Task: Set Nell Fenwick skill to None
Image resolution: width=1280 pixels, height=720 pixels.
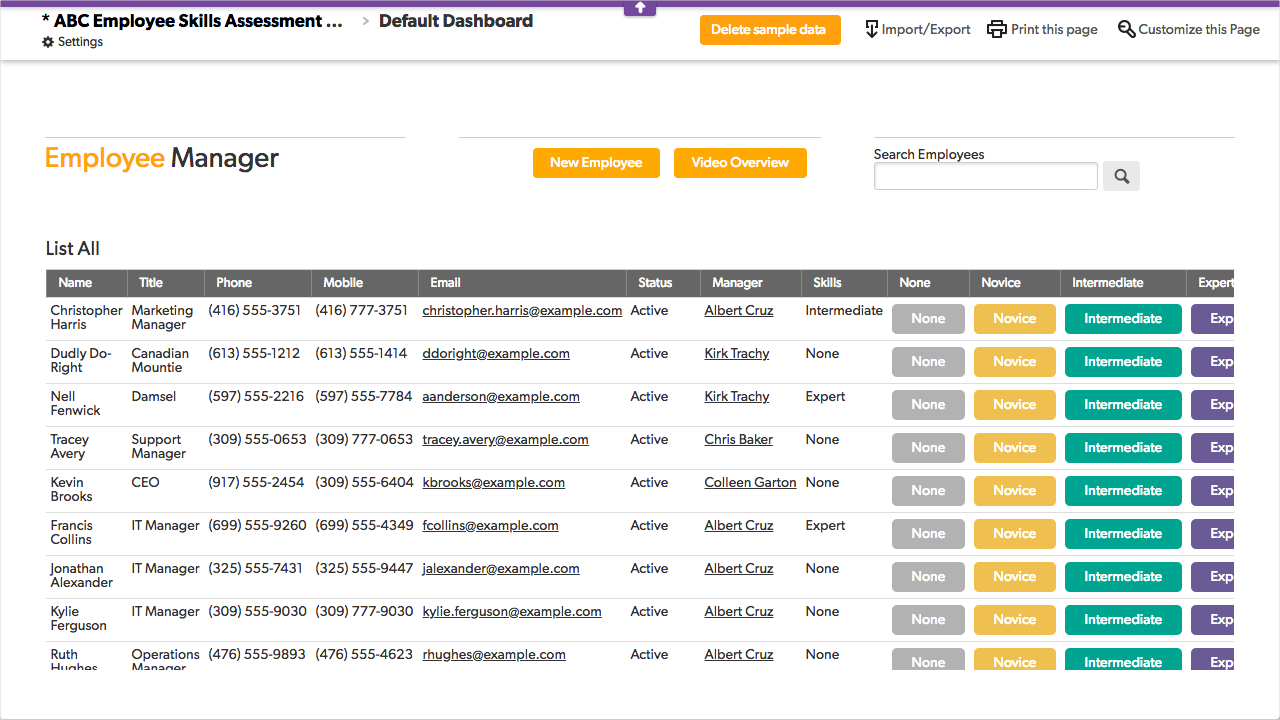Action: coord(928,405)
